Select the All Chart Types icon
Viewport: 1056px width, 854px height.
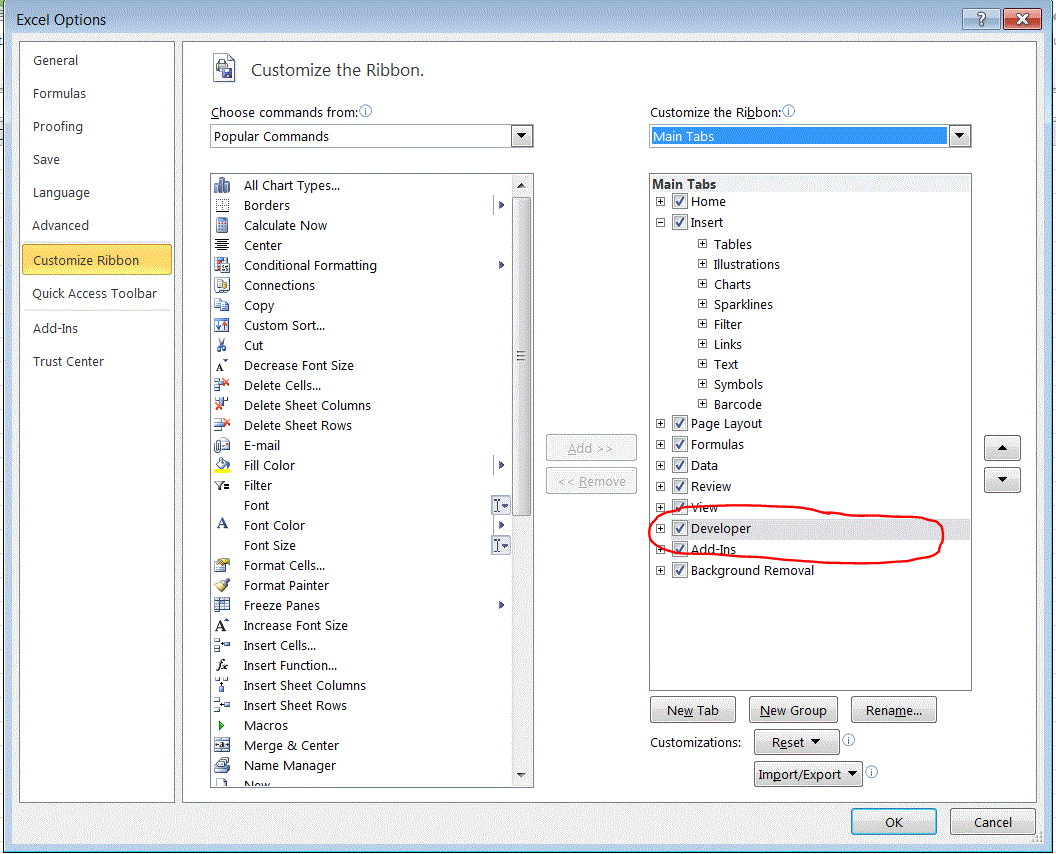point(222,185)
